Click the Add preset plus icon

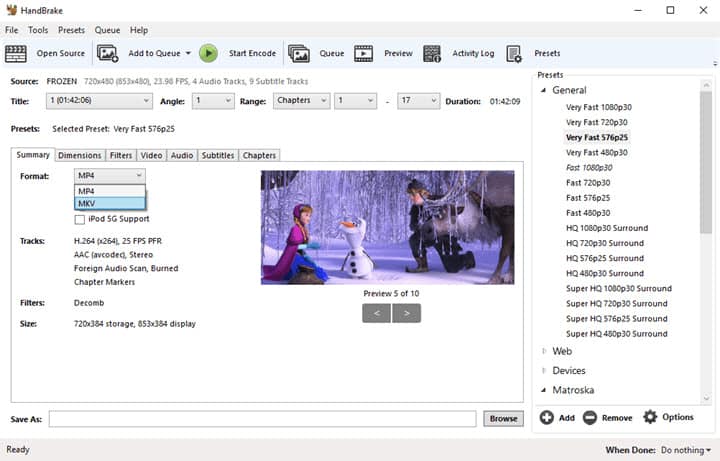[x=546, y=417]
